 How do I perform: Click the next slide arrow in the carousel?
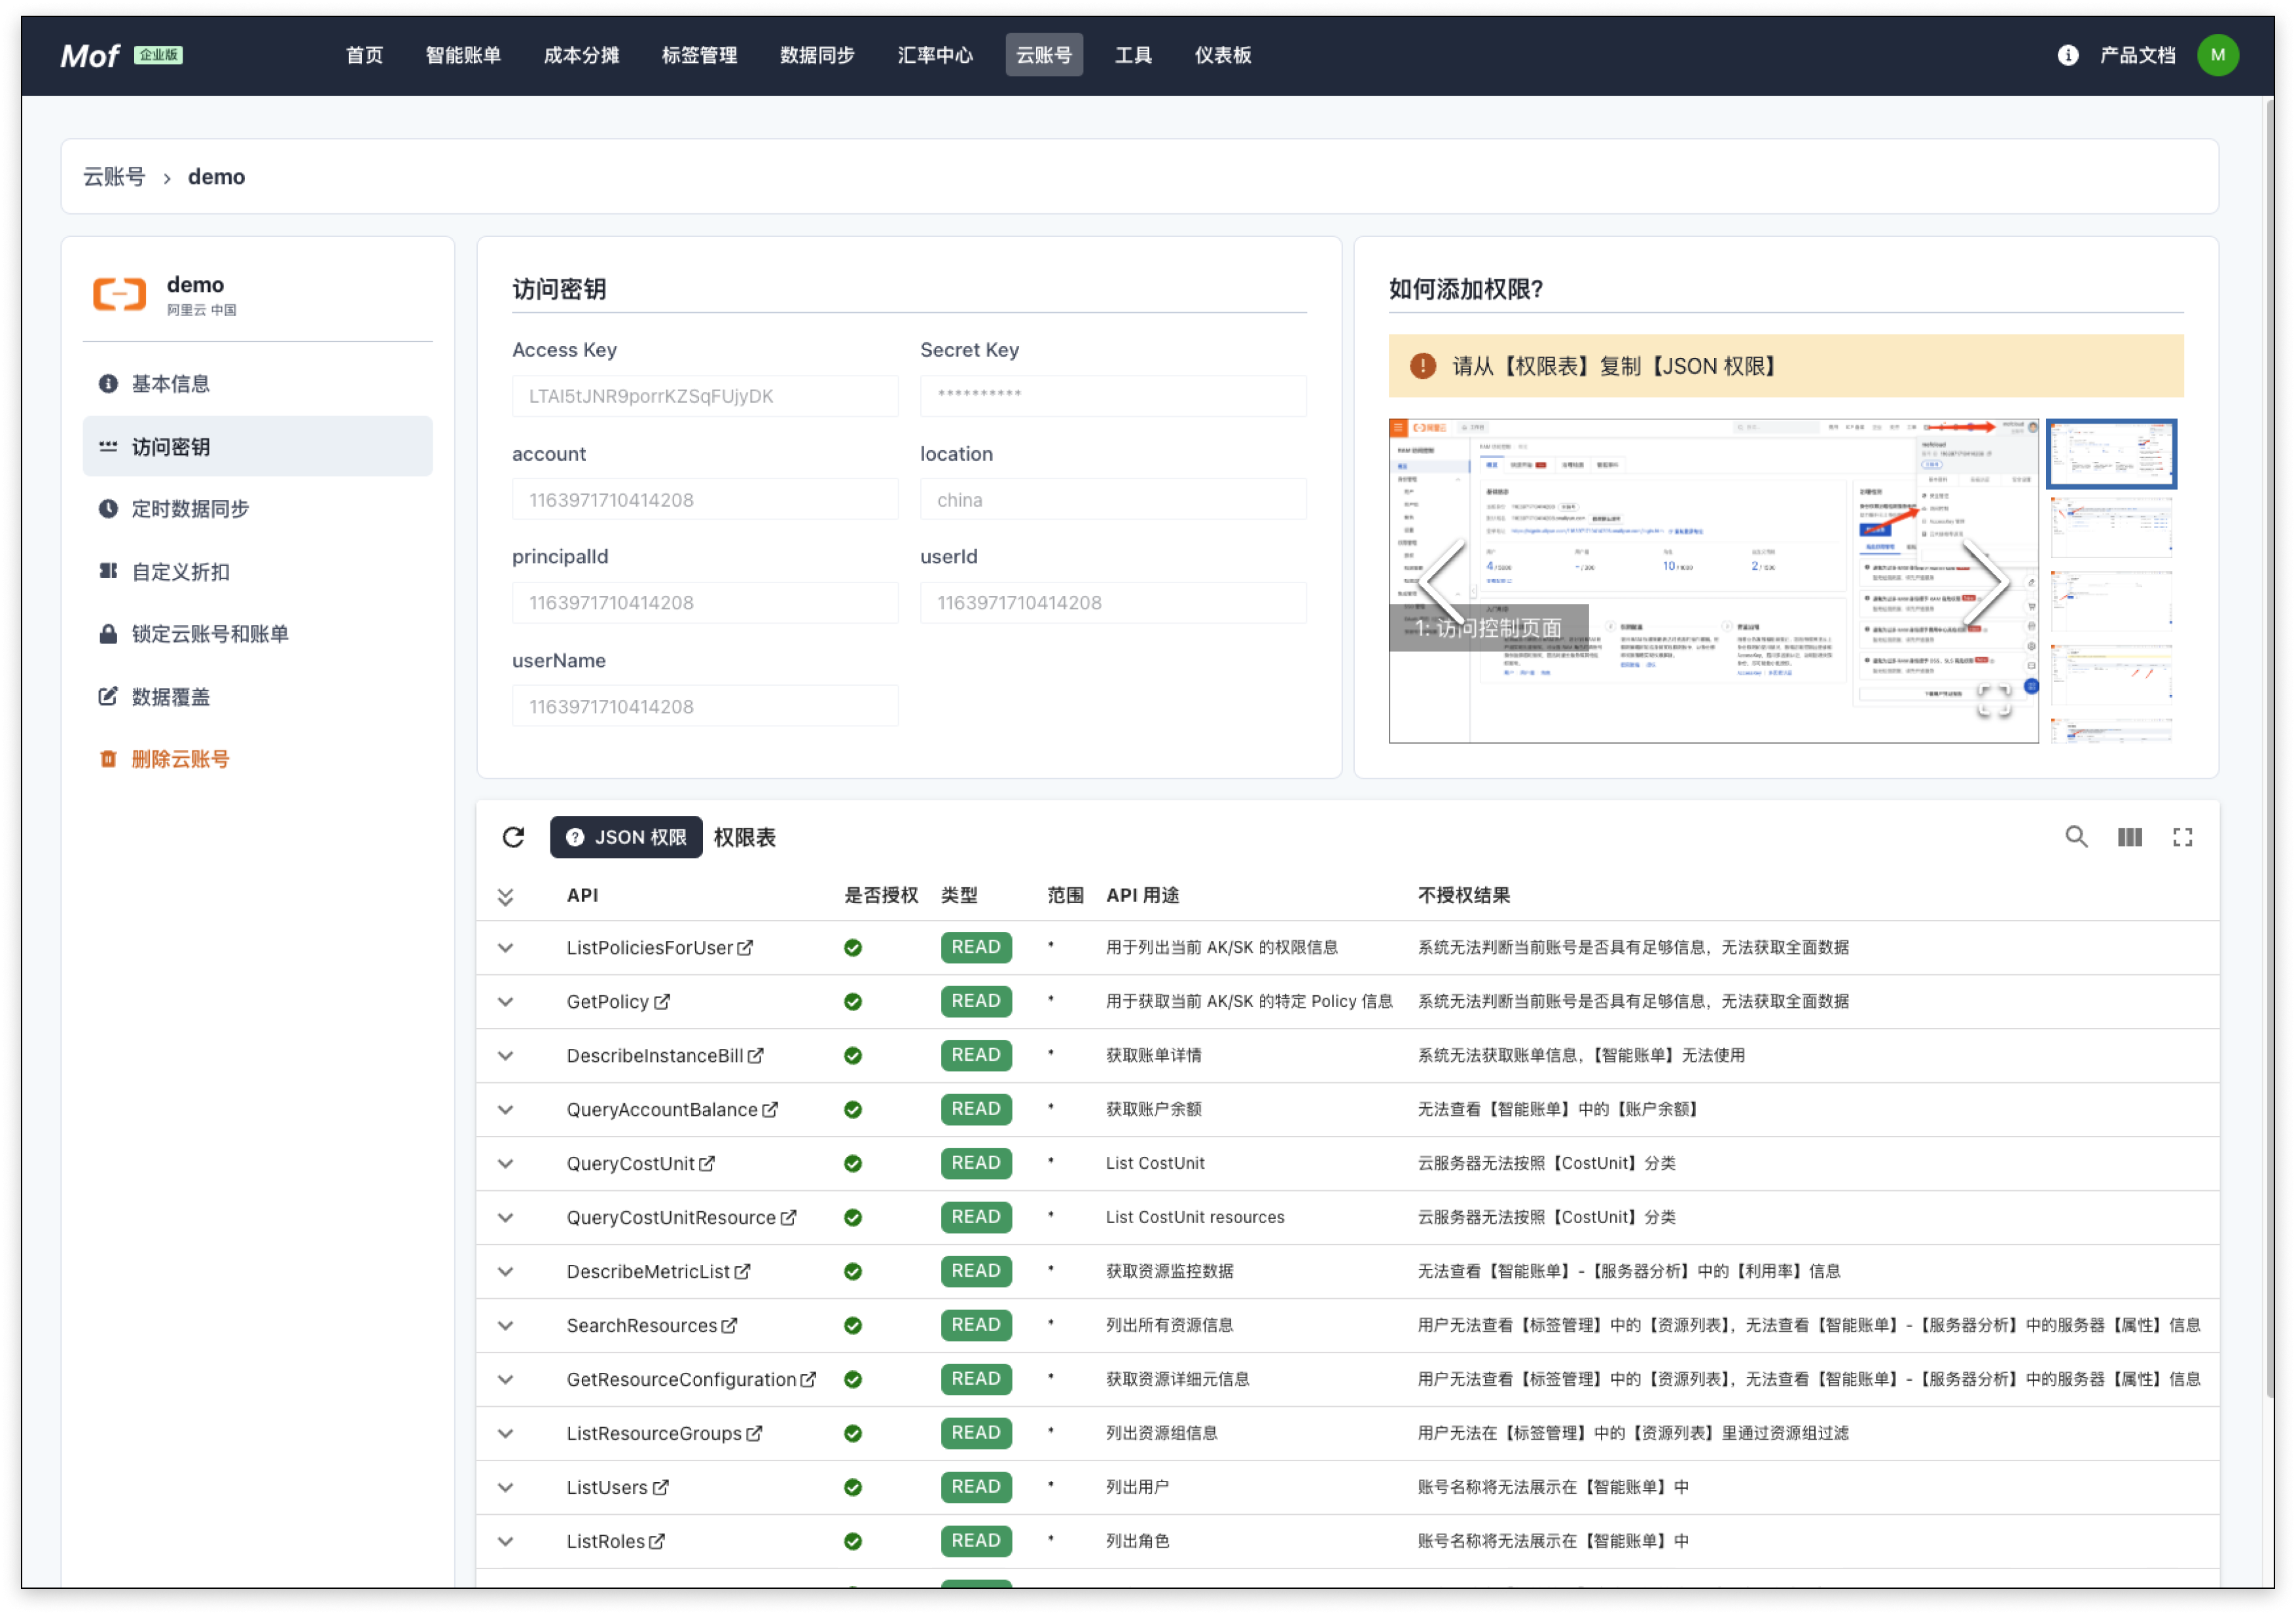[1985, 581]
